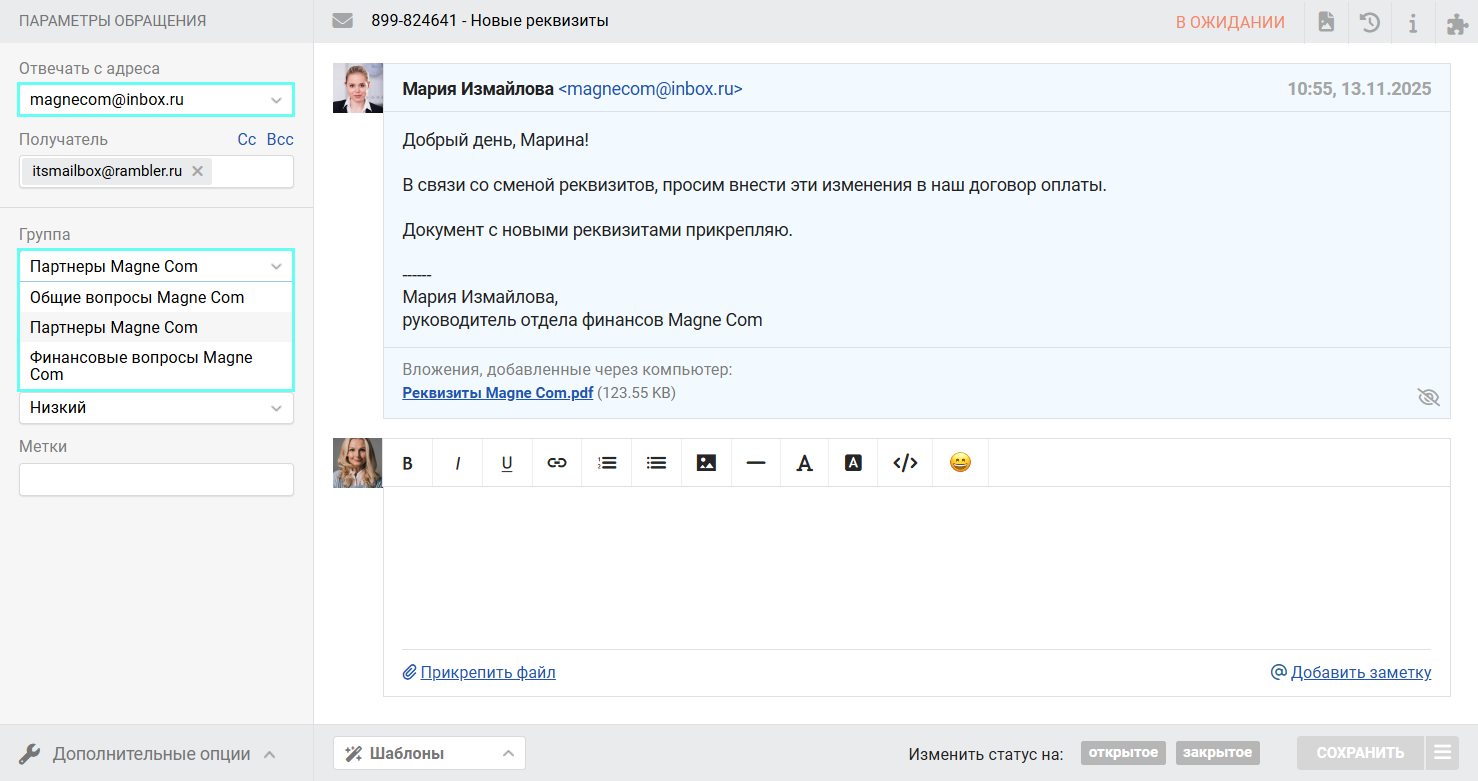This screenshot has height=781, width=1478.
Task: Click into the Метки input field
Action: [x=156, y=479]
